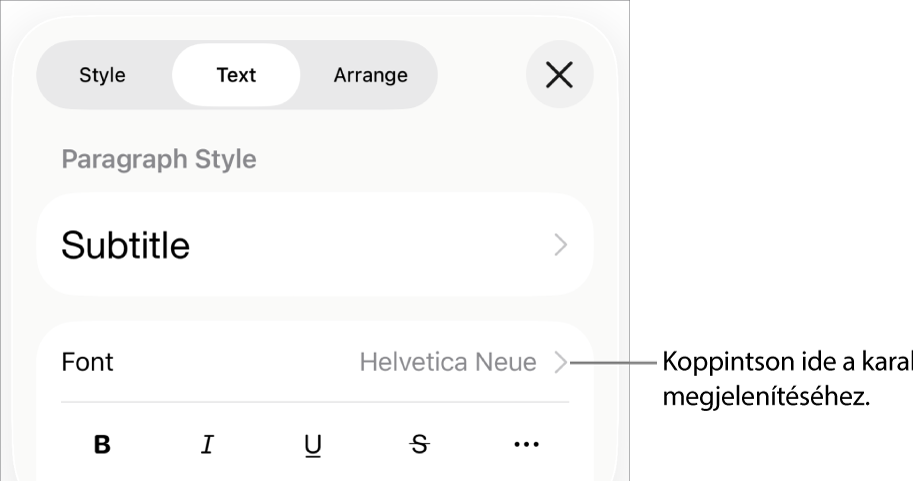
Task: Select the Text tab
Action: (x=236, y=75)
